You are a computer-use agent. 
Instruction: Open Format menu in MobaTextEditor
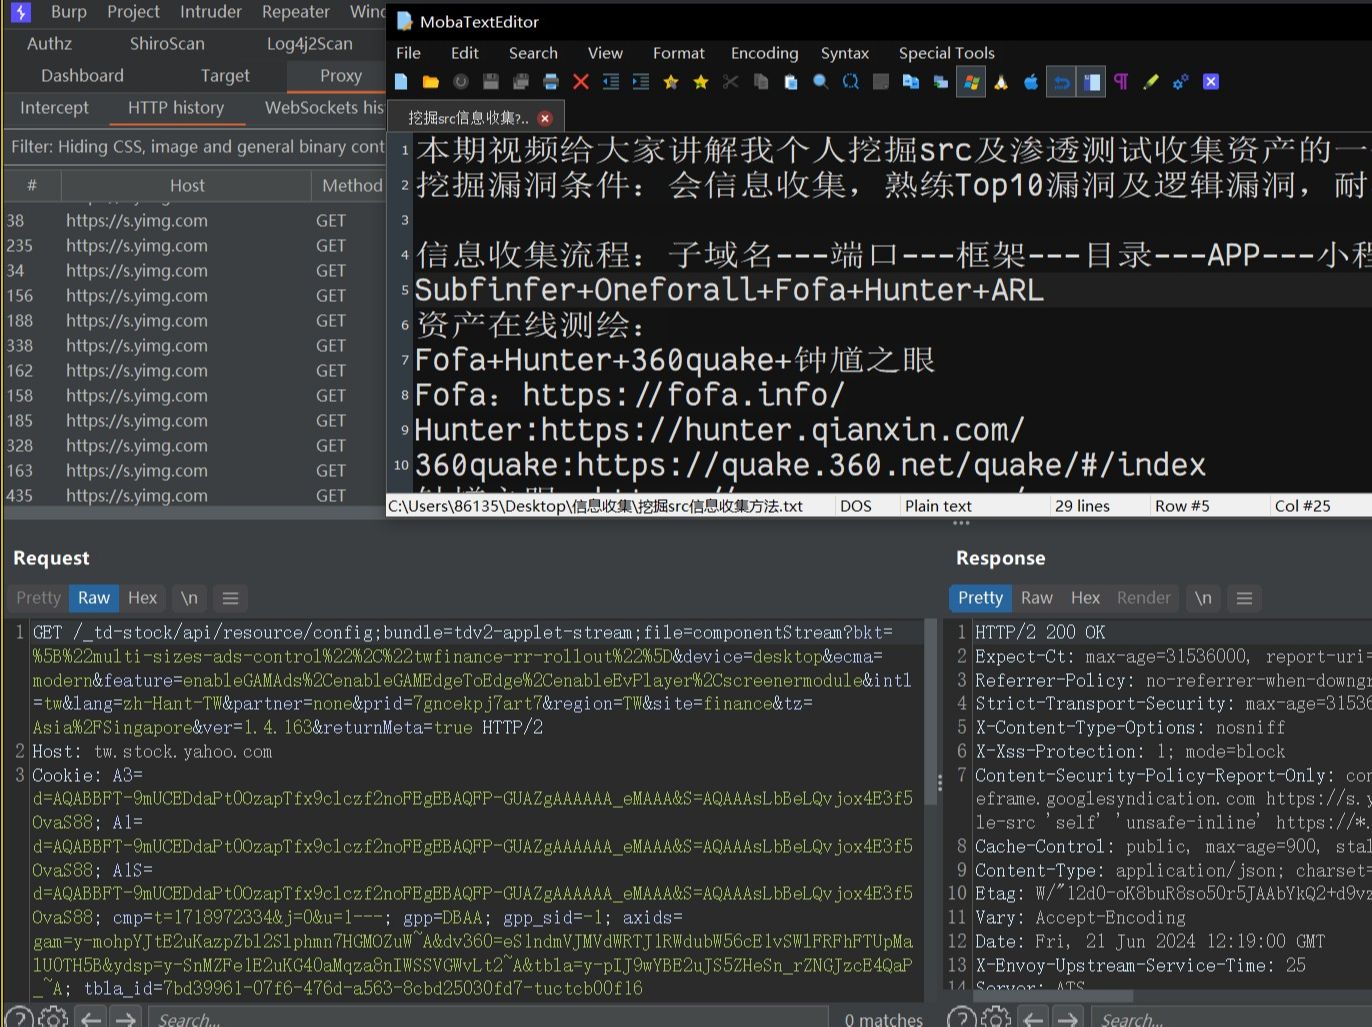pyautogui.click(x=679, y=53)
